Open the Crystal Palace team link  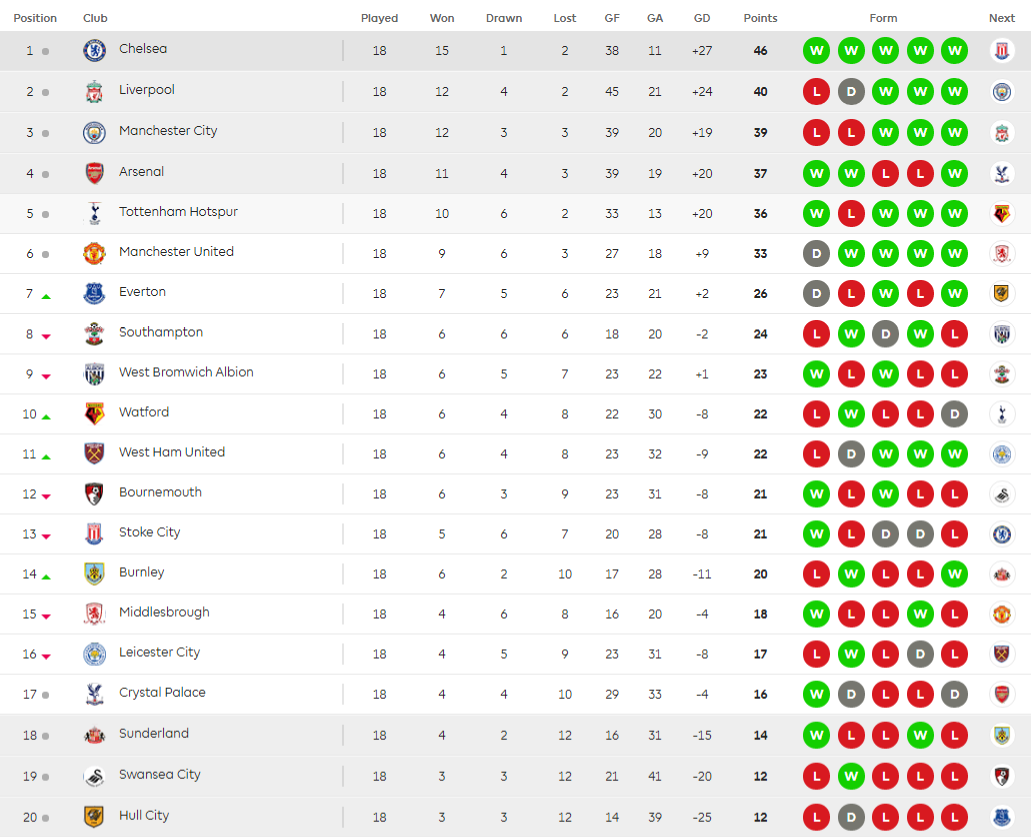[162, 692]
